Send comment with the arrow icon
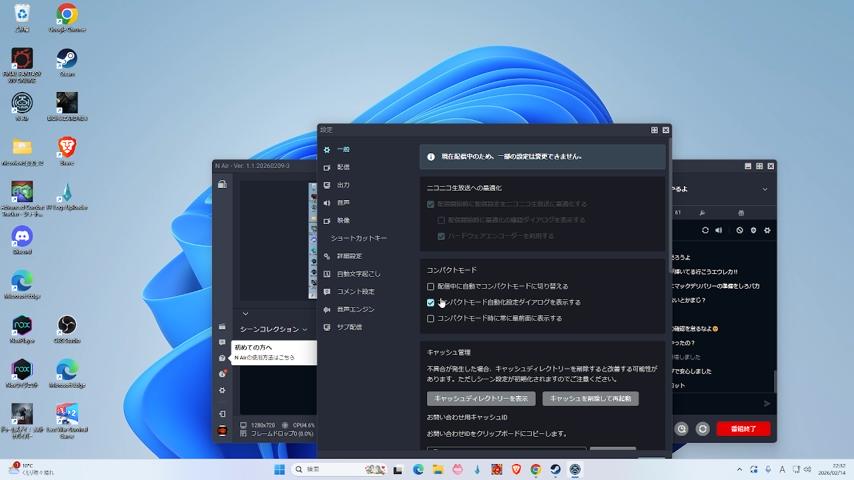The width and height of the screenshot is (854, 480). 767,404
